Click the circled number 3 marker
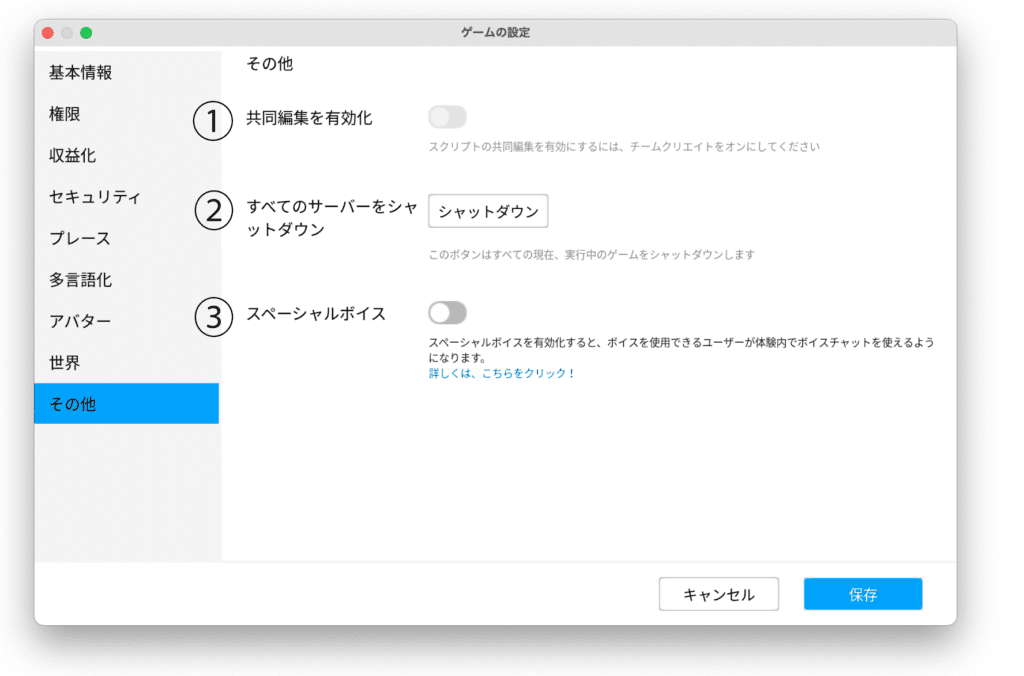Image resolution: width=1024 pixels, height=676 pixels. [212, 316]
